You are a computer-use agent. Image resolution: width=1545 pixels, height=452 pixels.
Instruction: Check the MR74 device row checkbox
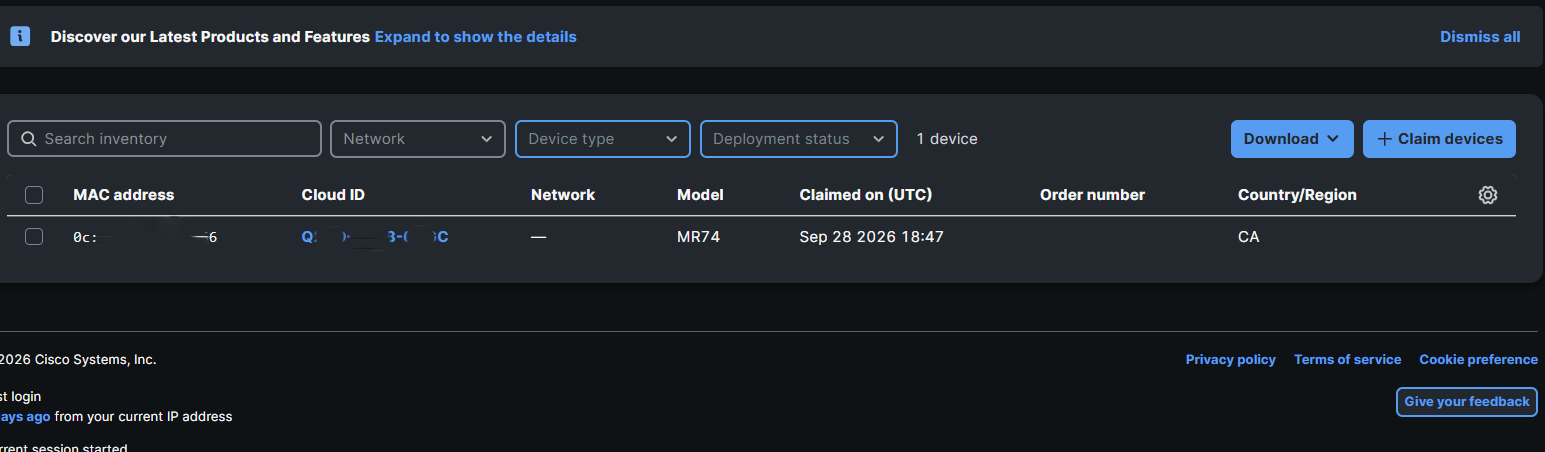click(34, 237)
